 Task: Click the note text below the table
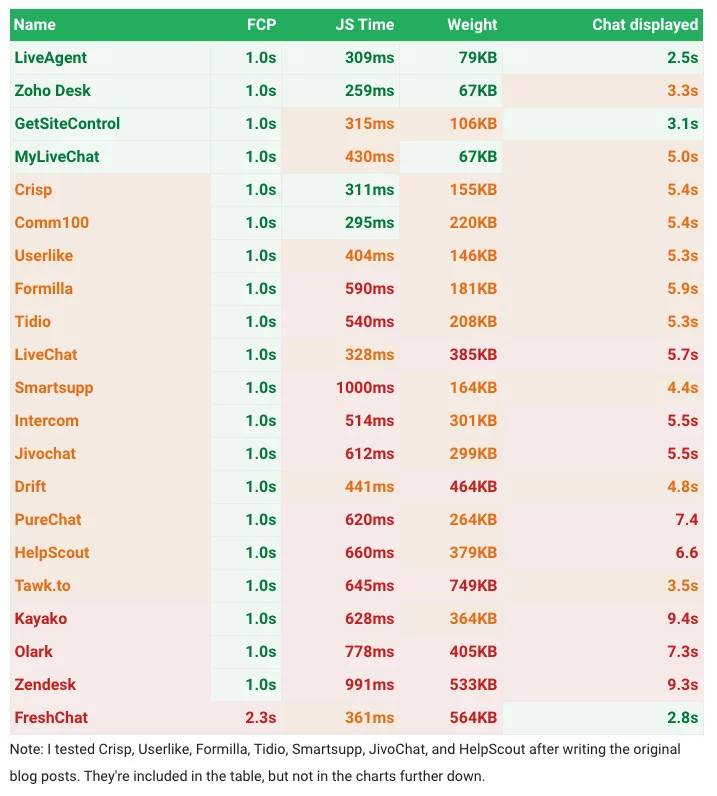pos(345,762)
